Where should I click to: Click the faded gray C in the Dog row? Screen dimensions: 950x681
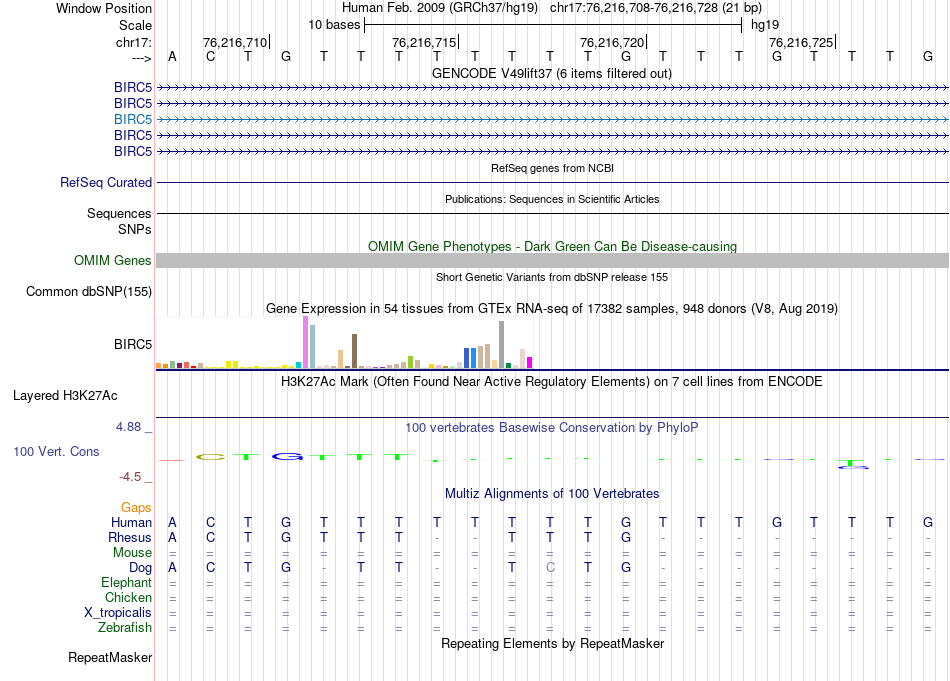[x=550, y=568]
